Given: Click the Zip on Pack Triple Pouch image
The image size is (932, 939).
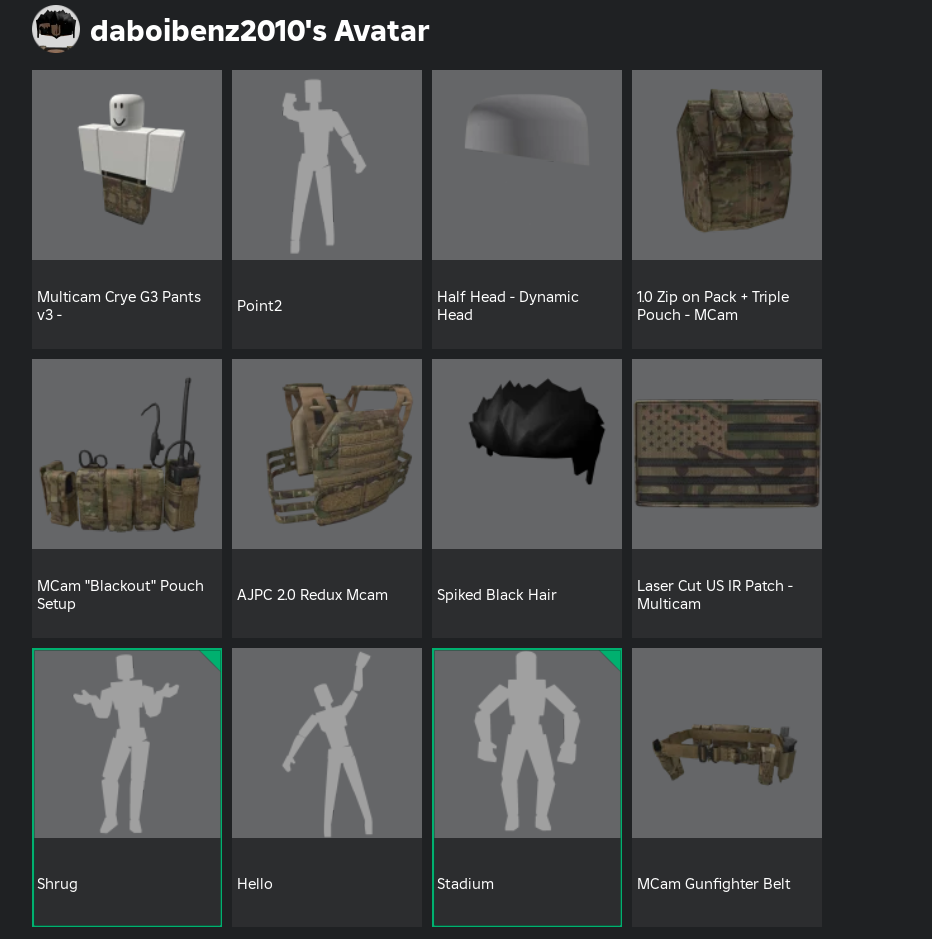Looking at the screenshot, I should pos(727,165).
